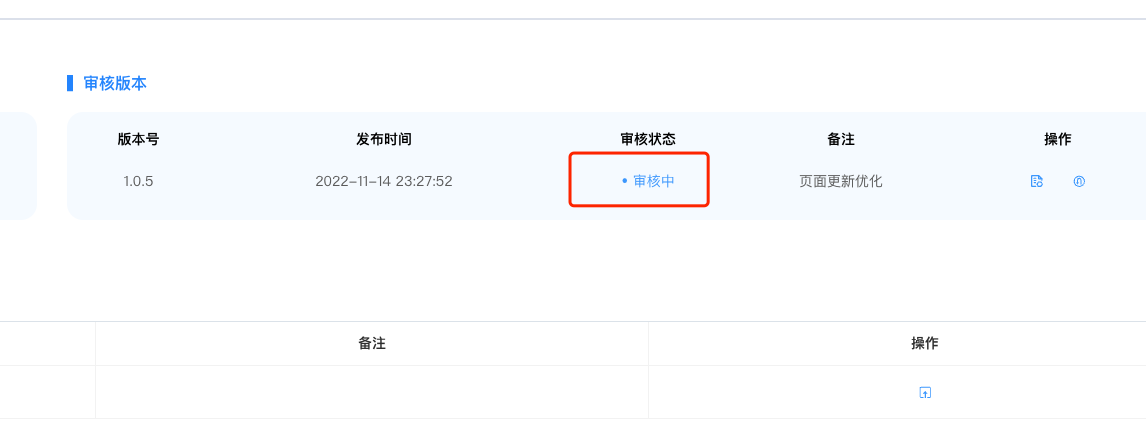Click the 操作 header in lower table
Viewport: 1146px width, 446px height.
[x=925, y=344]
